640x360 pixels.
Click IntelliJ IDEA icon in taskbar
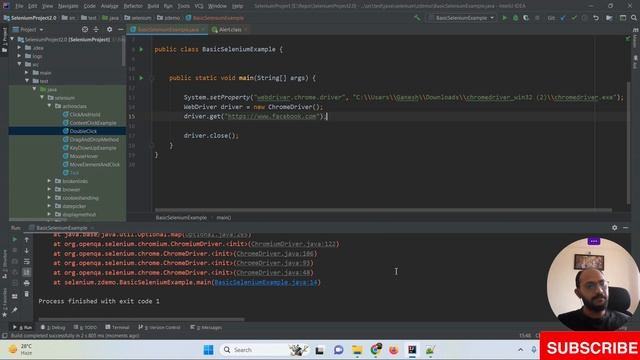[412, 350]
